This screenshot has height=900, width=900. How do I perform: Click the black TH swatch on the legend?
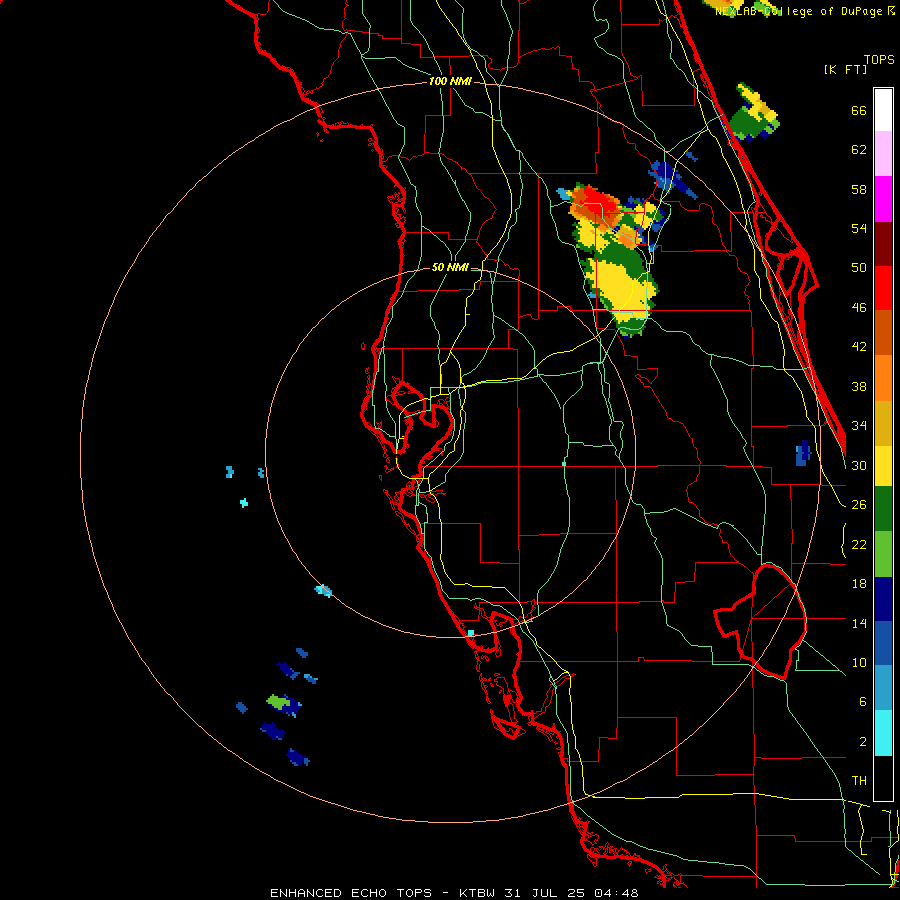tap(883, 778)
